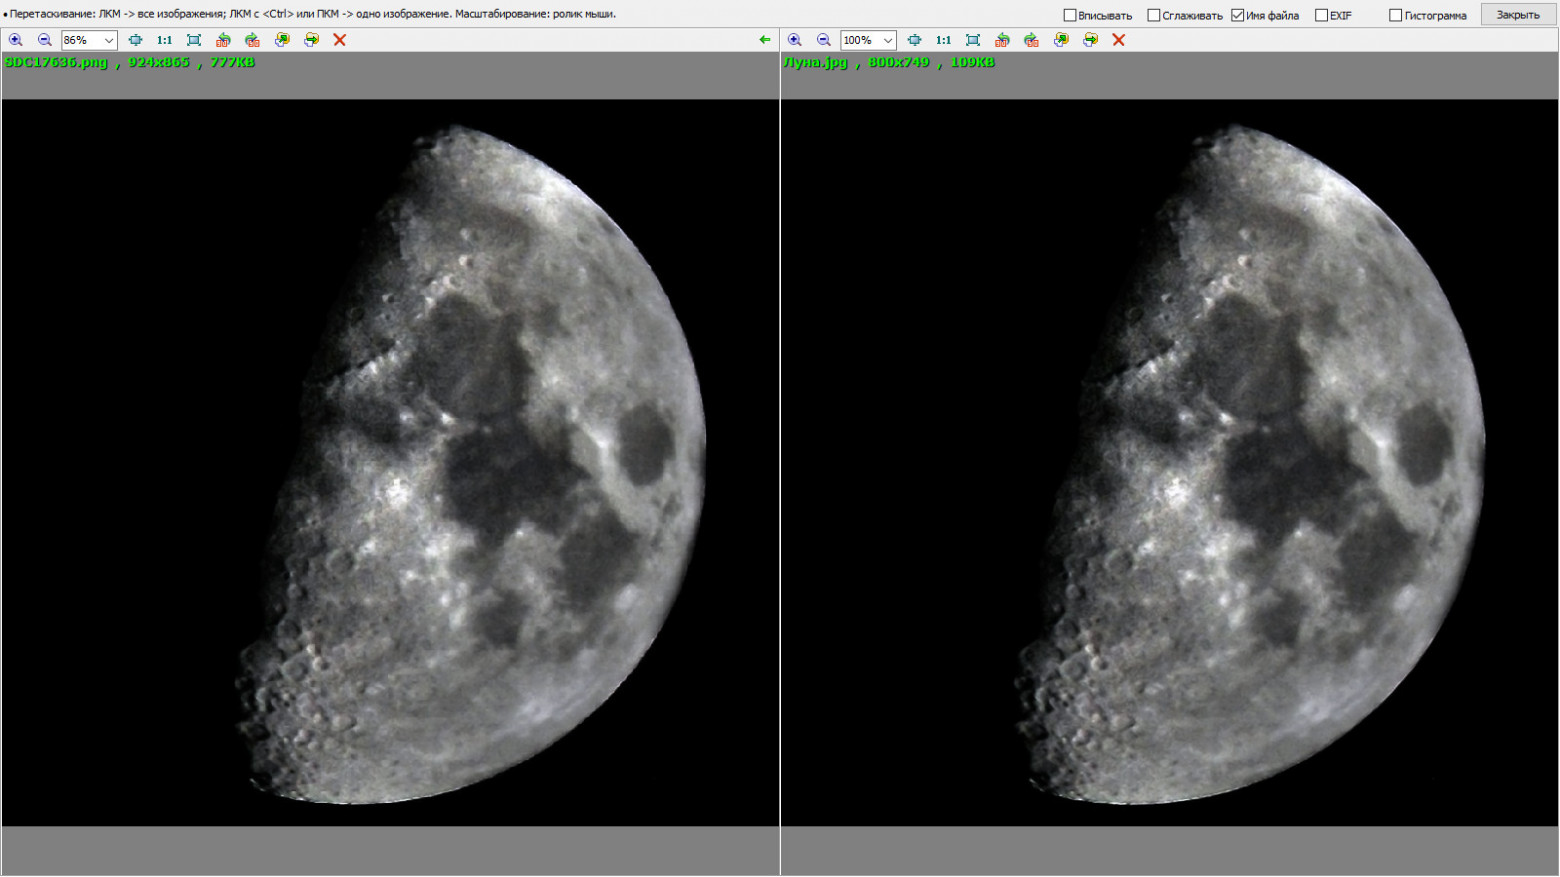Open the 100% zoom dropdown
1560x877 pixels.
pos(887,40)
